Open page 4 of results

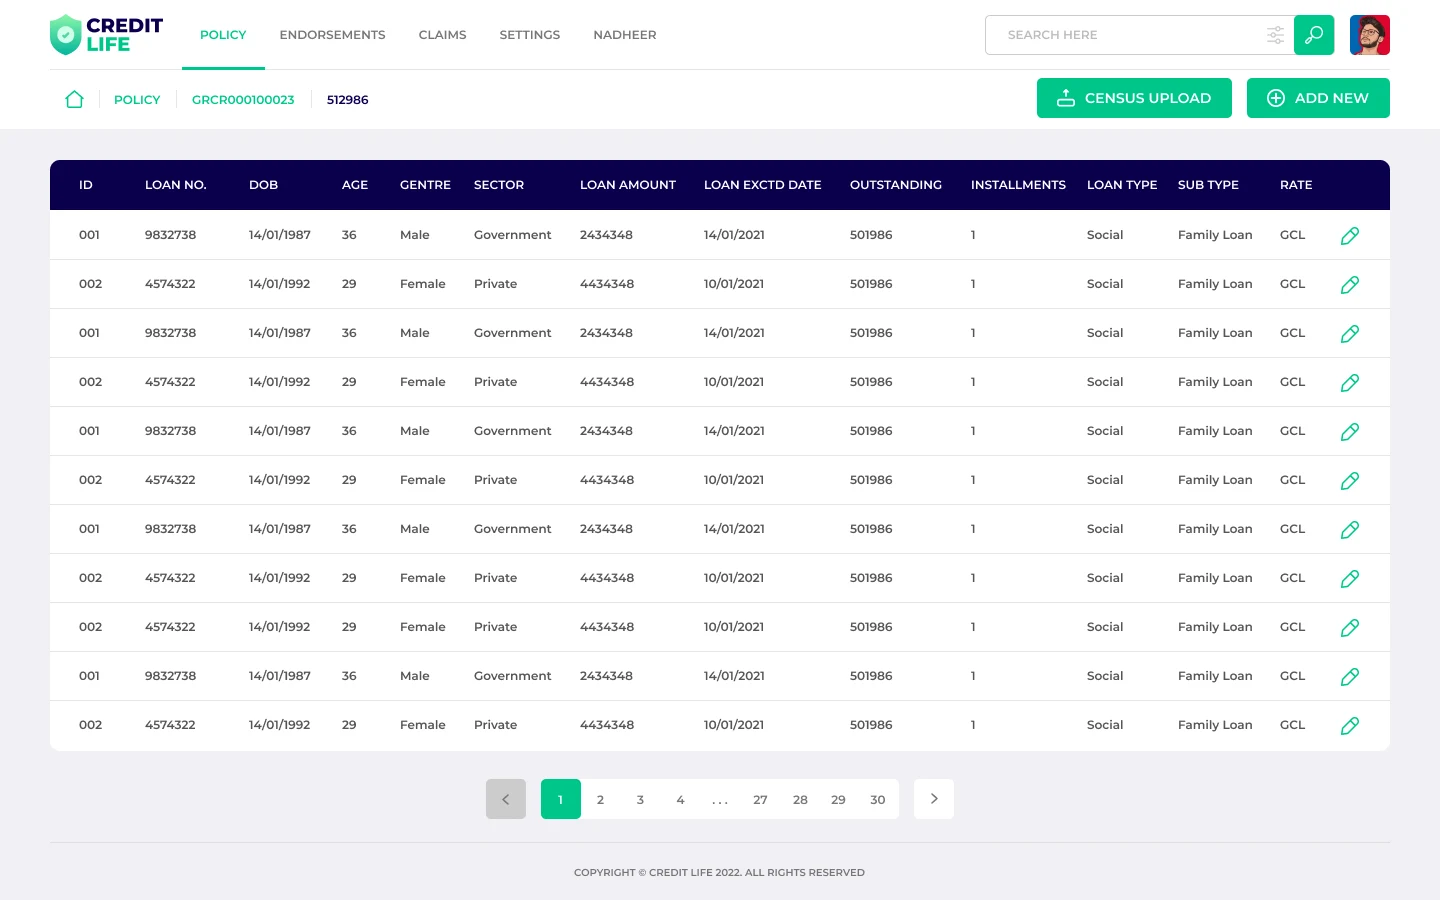pyautogui.click(x=680, y=800)
